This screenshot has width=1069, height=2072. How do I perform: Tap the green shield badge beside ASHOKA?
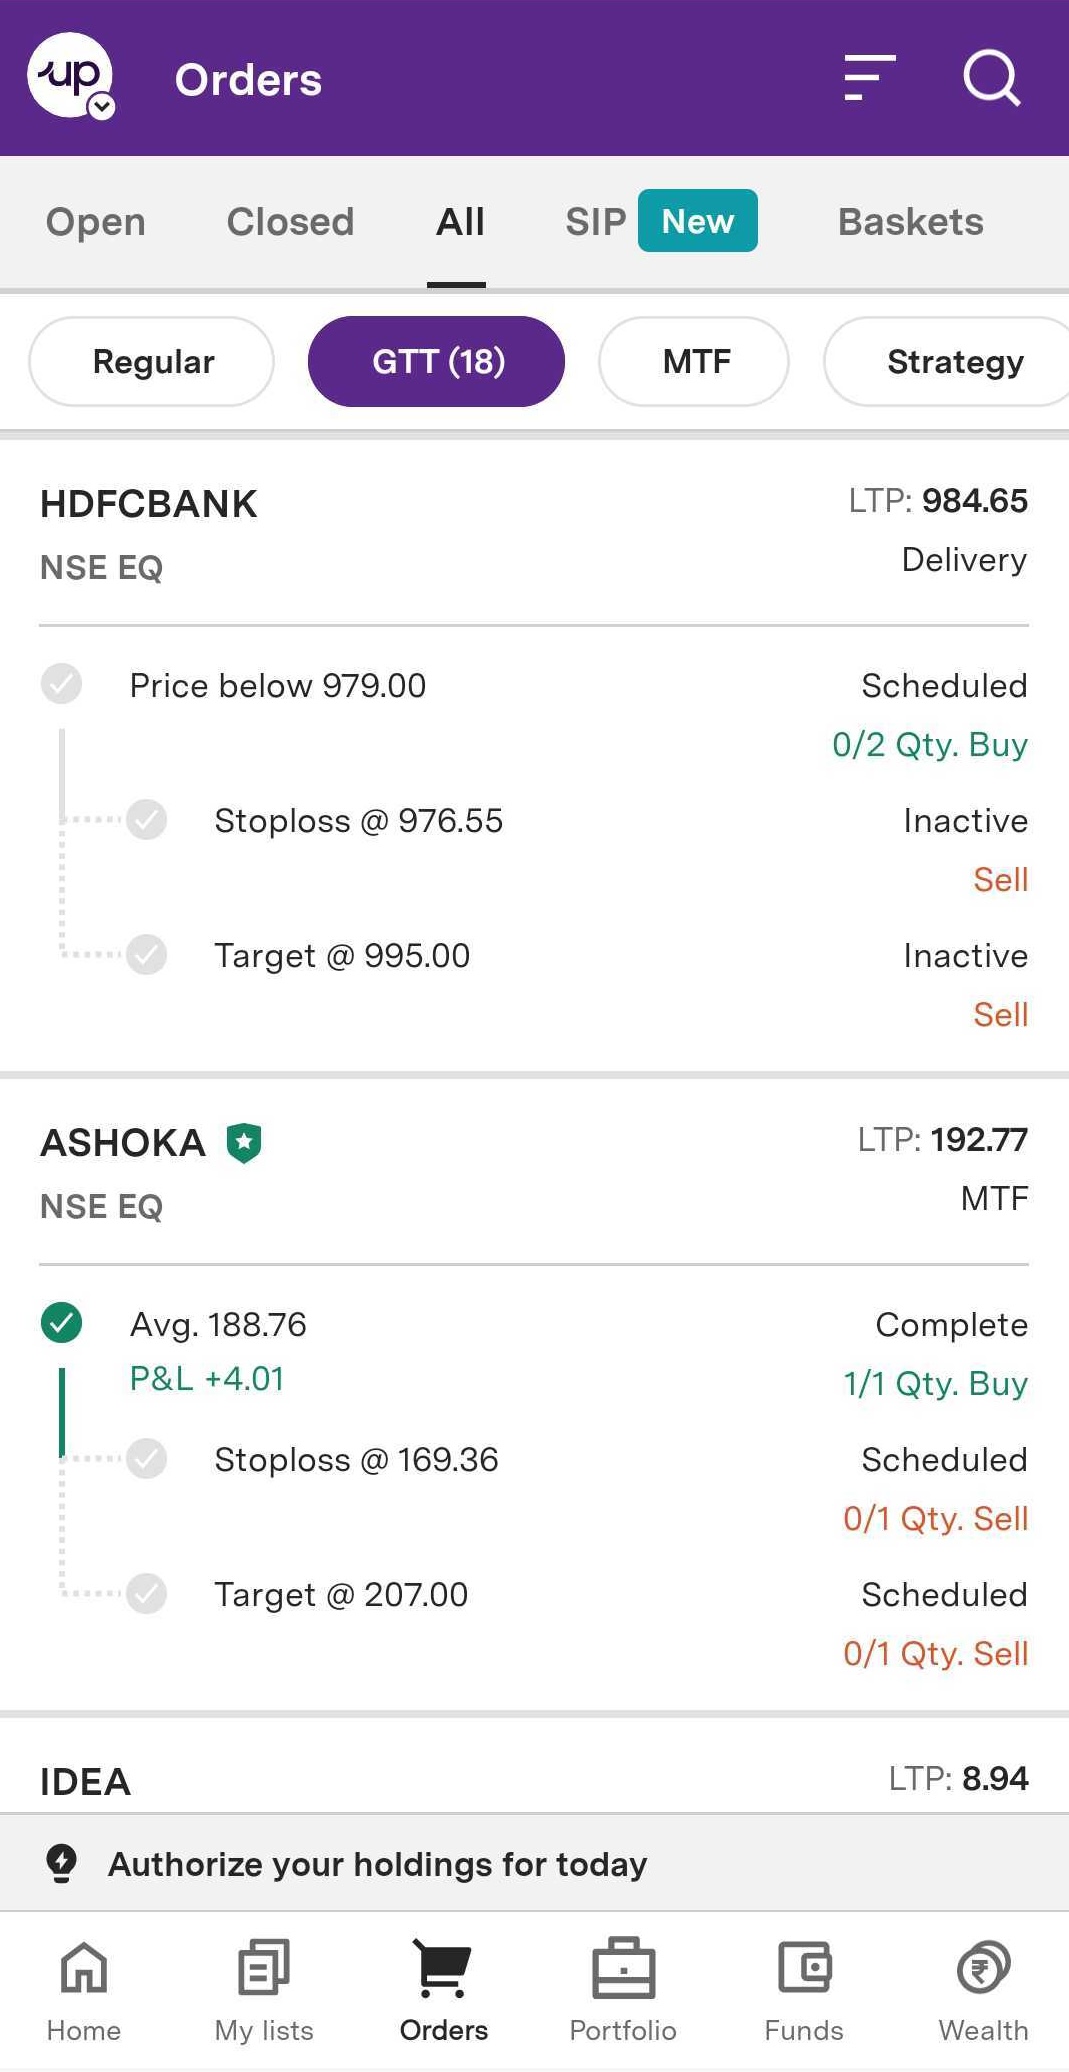(x=243, y=1142)
